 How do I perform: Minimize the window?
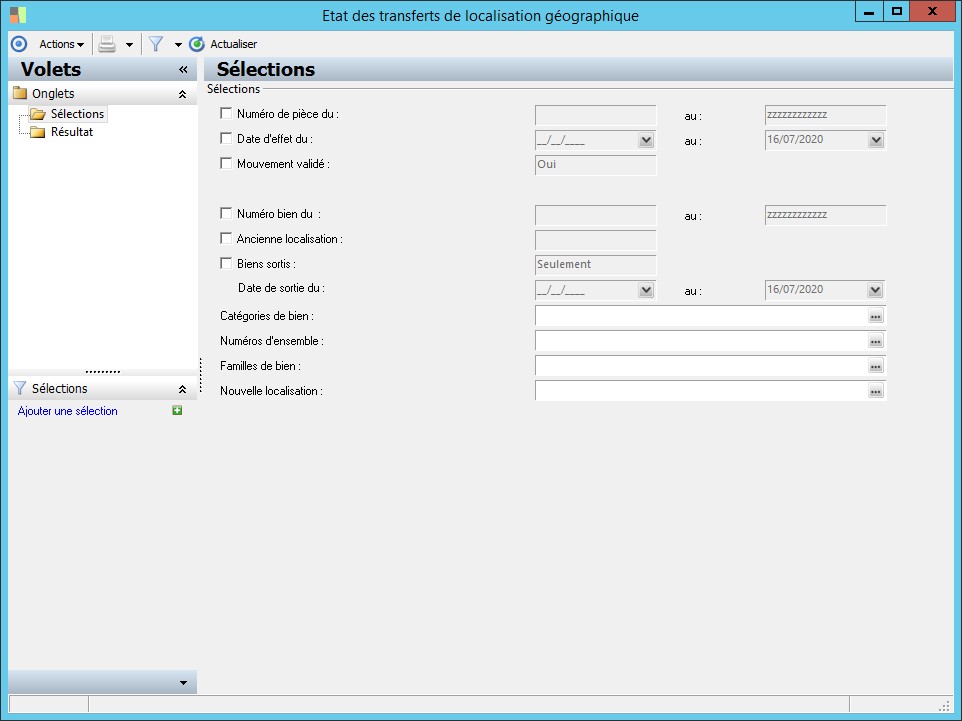[869, 11]
